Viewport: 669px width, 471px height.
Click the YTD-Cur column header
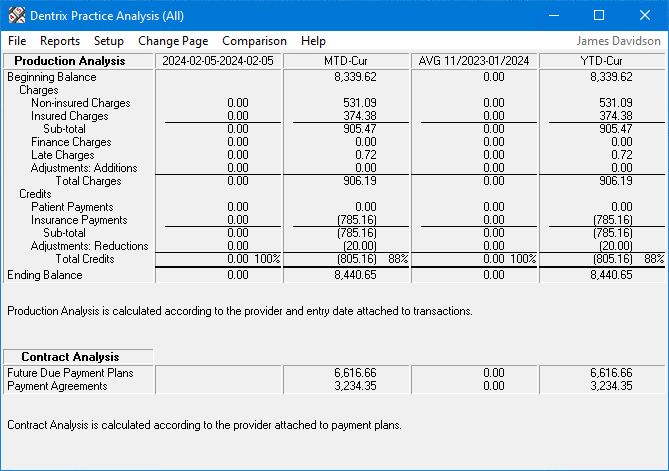pyautogui.click(x=602, y=61)
